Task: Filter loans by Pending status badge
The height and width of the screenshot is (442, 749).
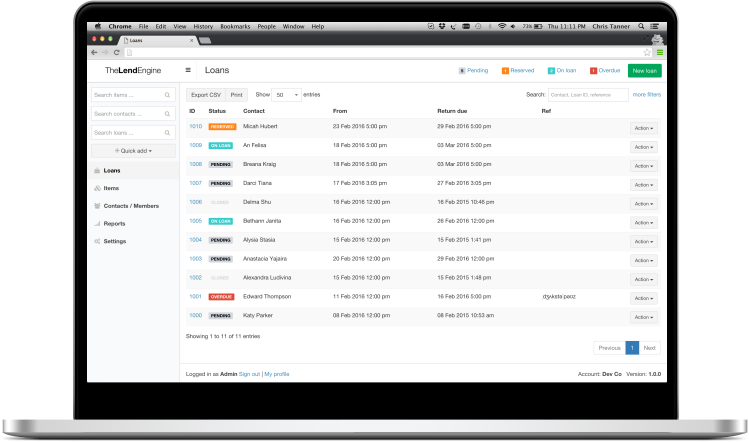Action: tap(474, 71)
